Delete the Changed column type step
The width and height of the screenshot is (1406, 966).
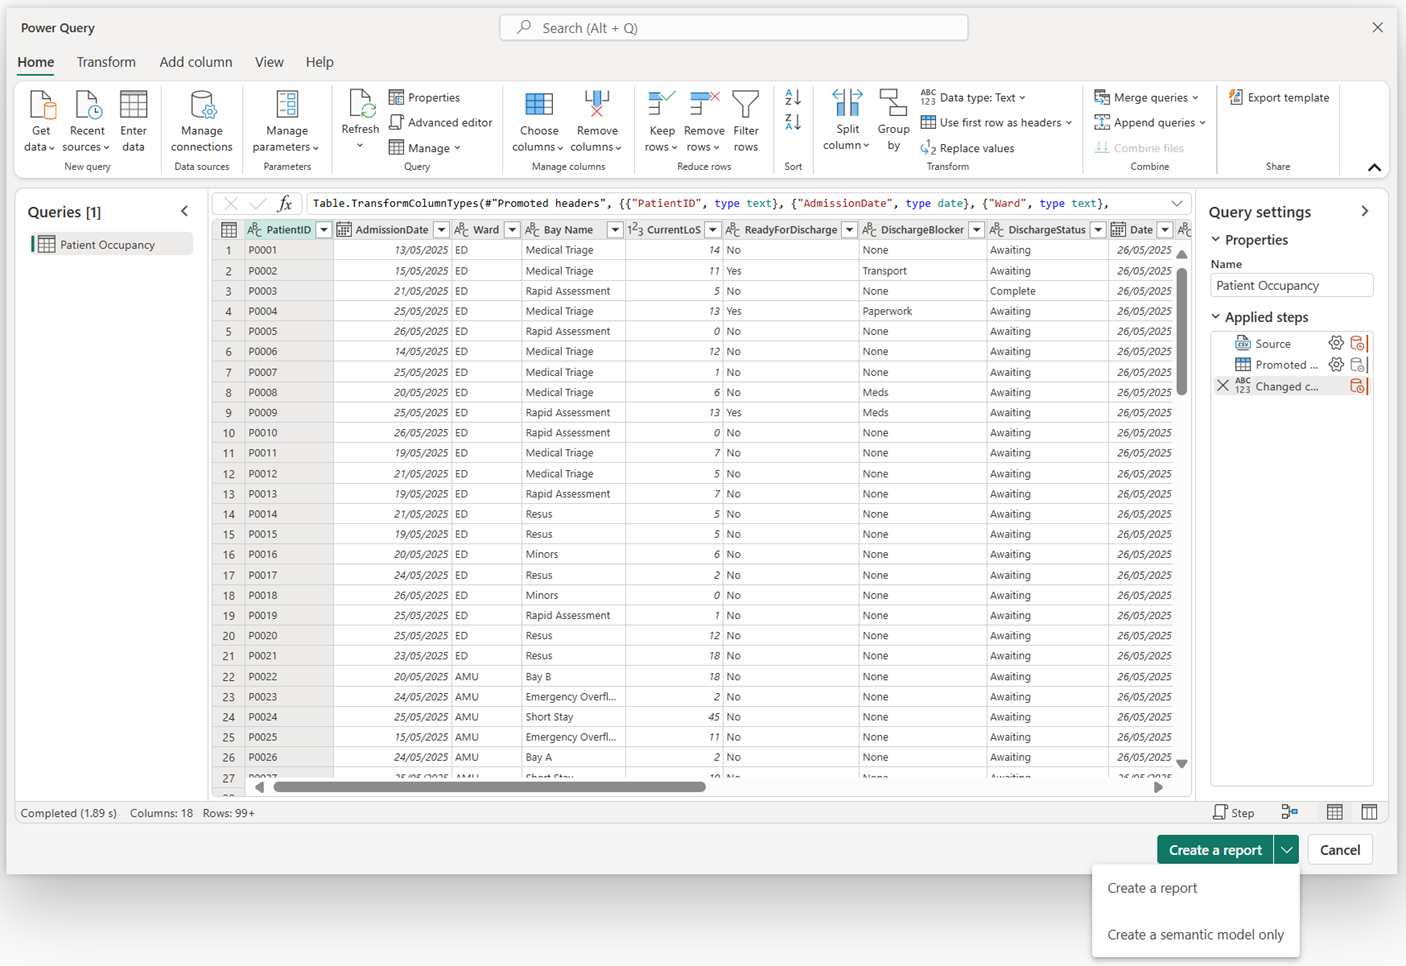click(1223, 386)
